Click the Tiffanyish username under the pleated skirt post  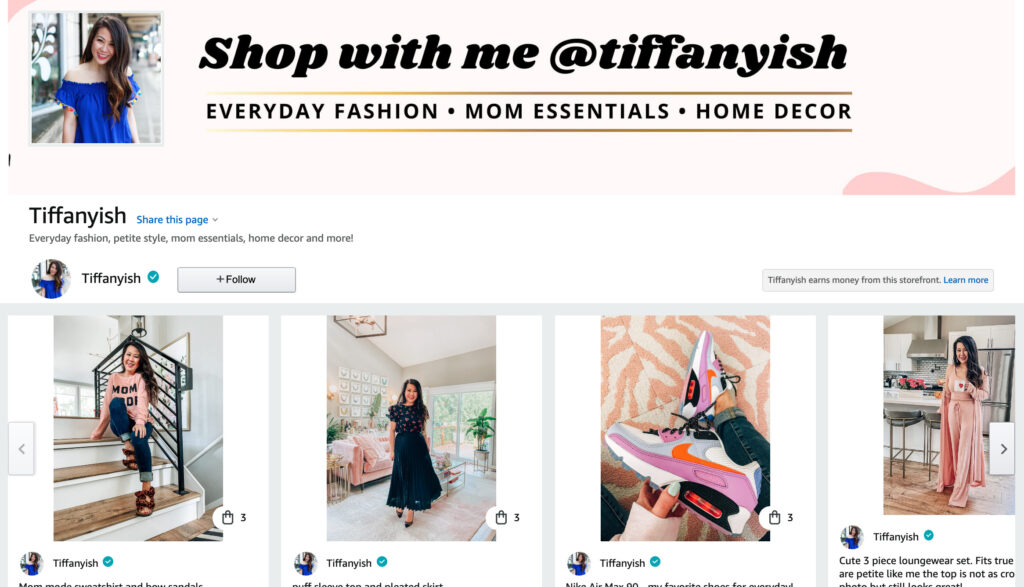click(349, 562)
